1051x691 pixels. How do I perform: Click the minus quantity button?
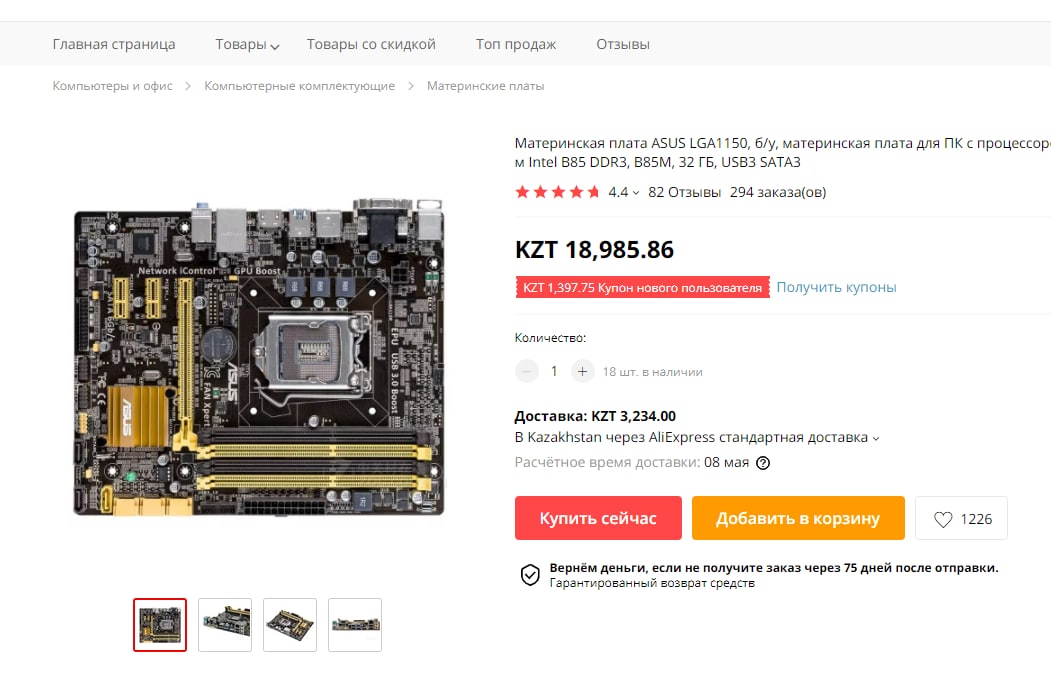pyautogui.click(x=527, y=371)
